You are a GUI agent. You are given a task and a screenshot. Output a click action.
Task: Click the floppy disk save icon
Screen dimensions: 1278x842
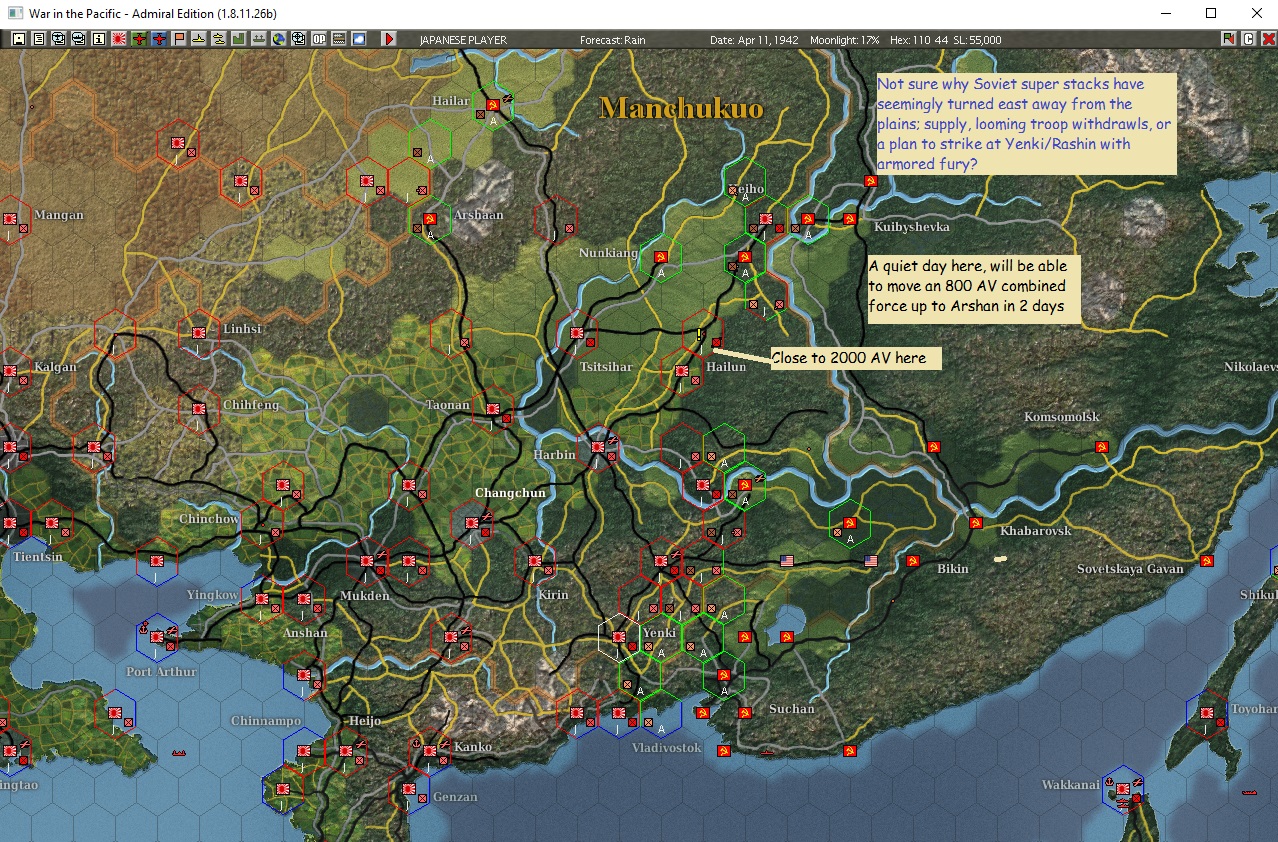(19, 39)
